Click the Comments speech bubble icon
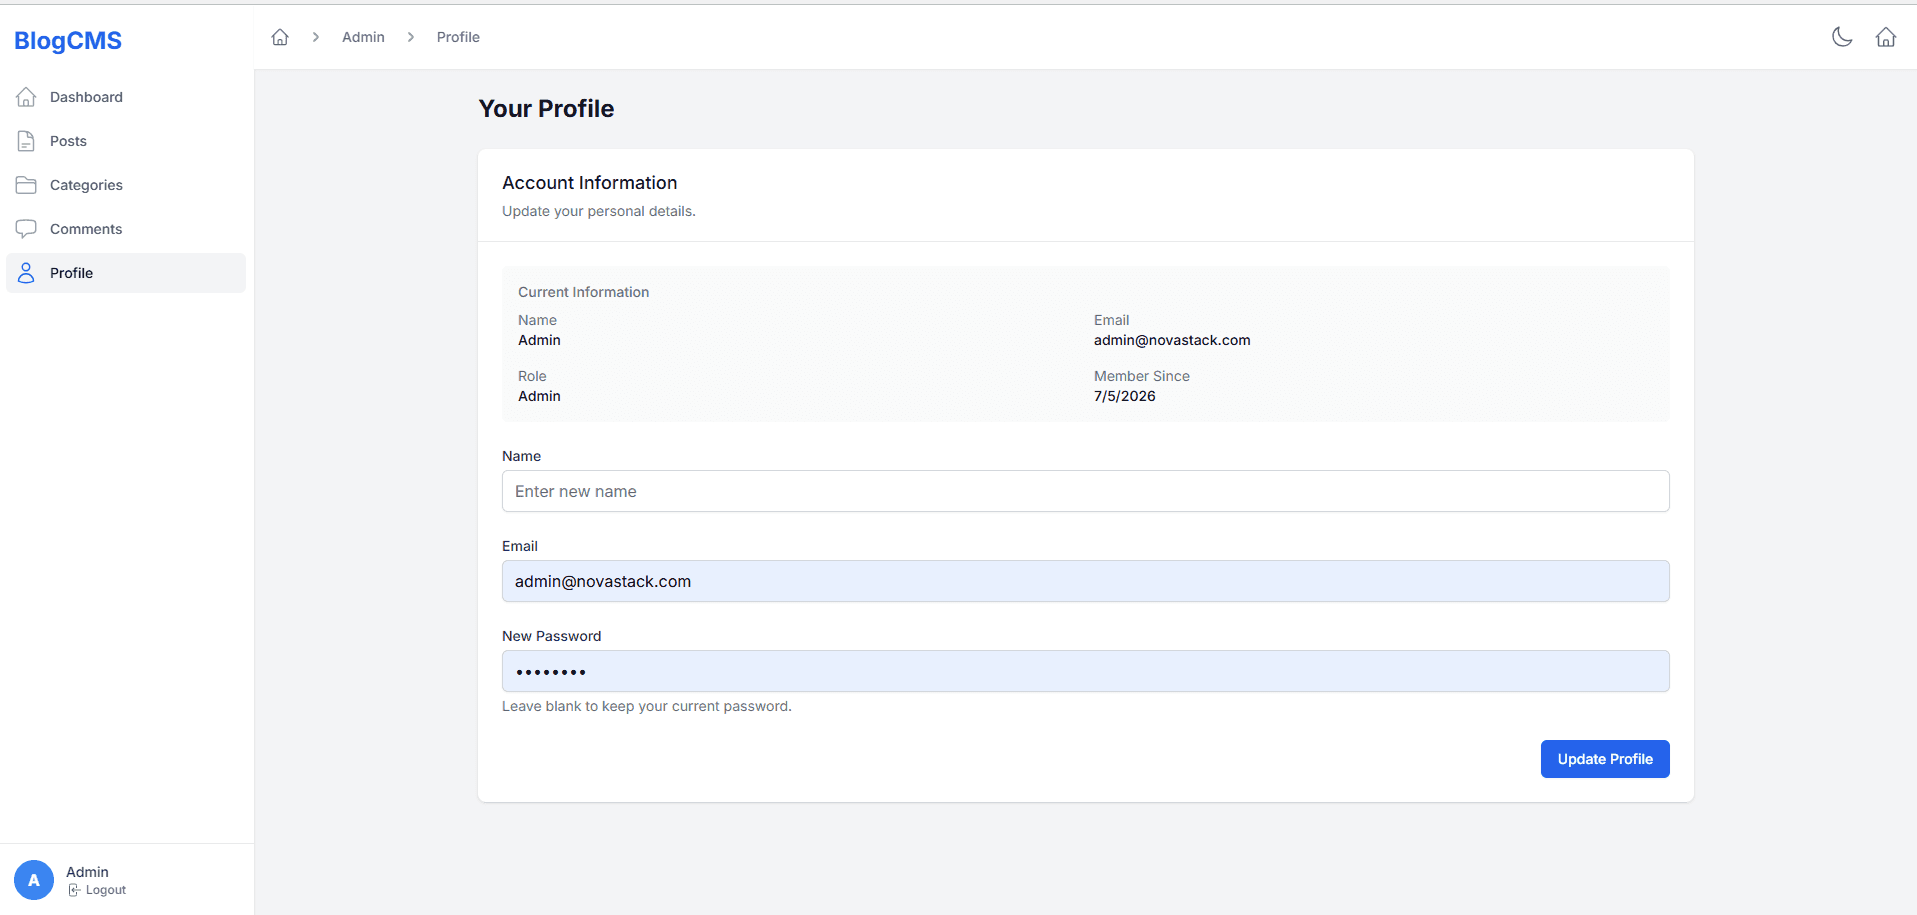The height and width of the screenshot is (915, 1917). (26, 229)
